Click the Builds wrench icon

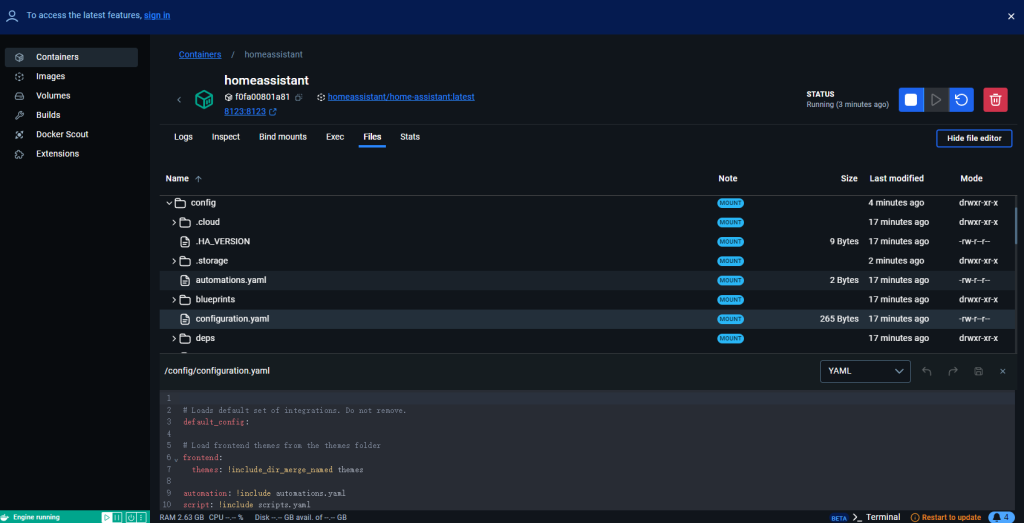pyautogui.click(x=20, y=115)
